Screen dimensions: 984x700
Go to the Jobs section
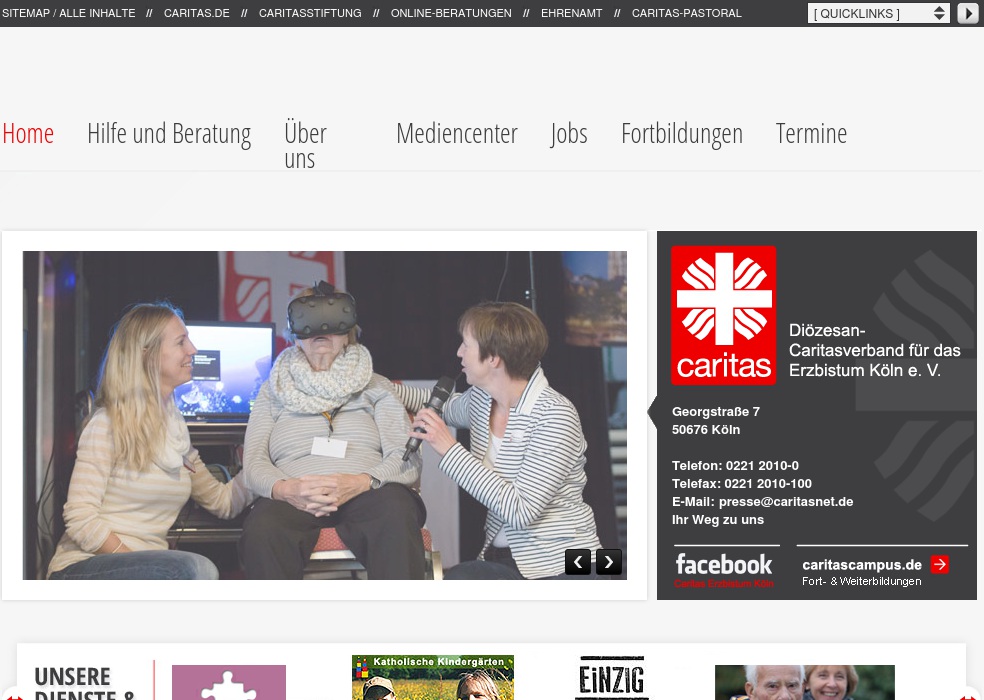tap(568, 132)
